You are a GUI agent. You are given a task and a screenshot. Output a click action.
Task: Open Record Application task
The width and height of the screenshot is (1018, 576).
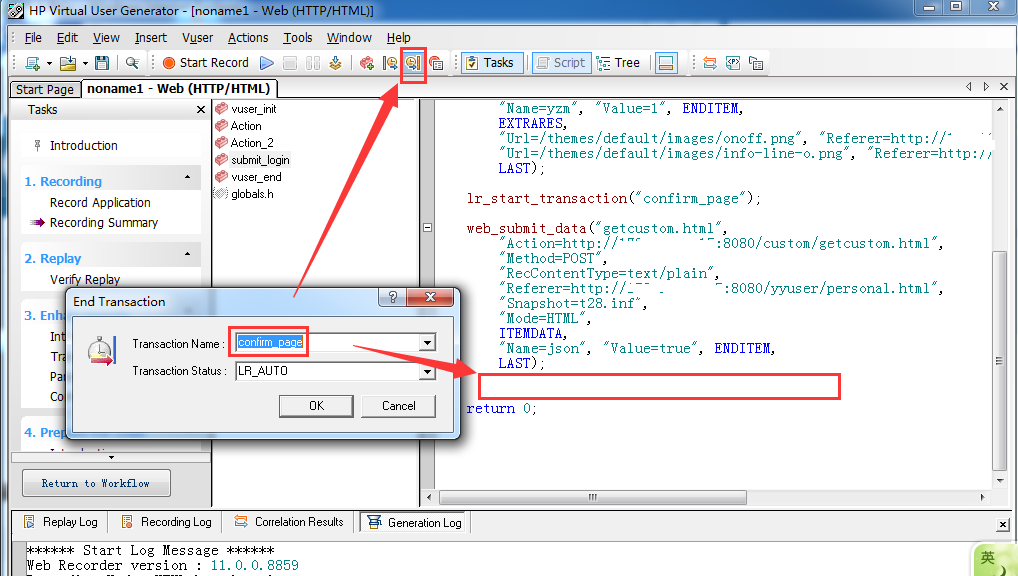point(100,203)
